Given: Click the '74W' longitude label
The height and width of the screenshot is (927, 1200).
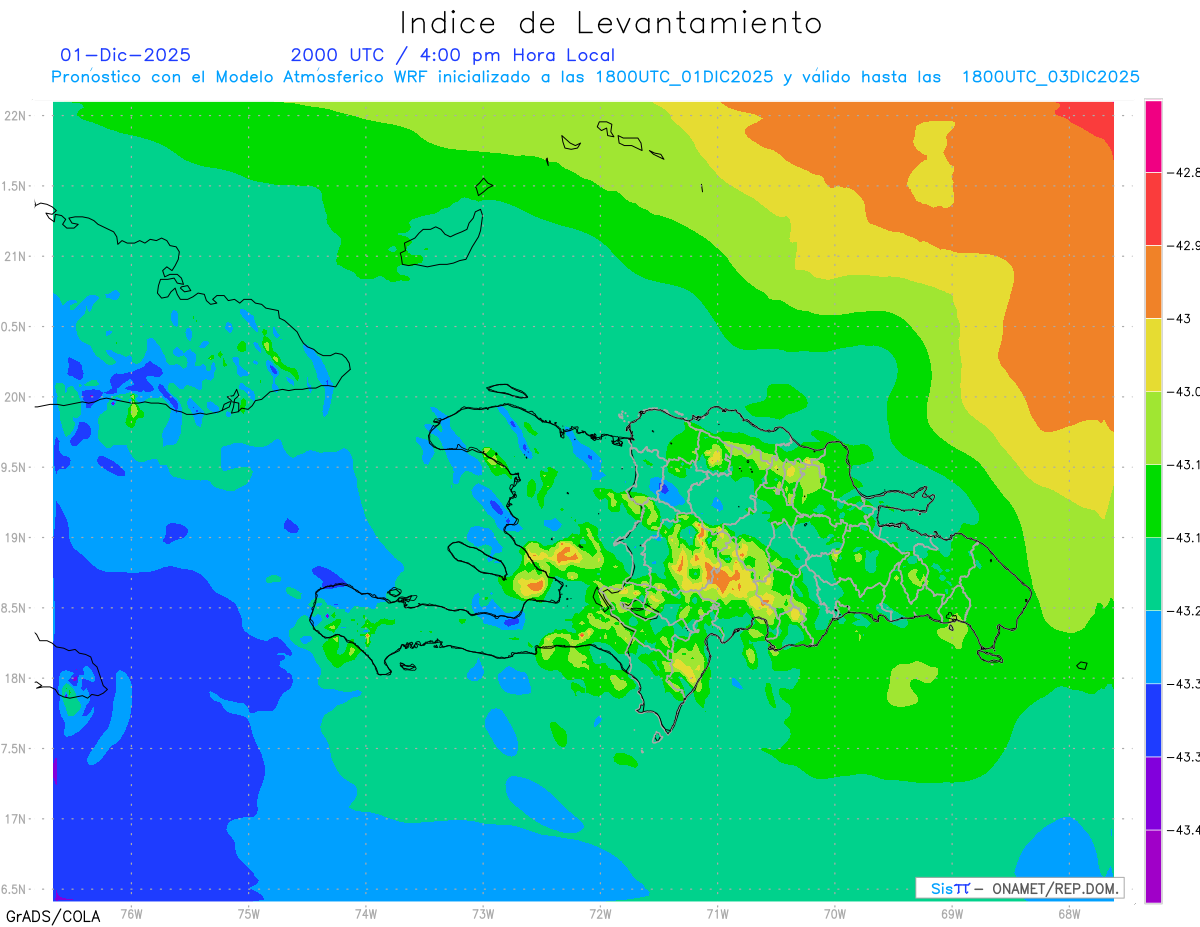Looking at the screenshot, I should coord(366,913).
